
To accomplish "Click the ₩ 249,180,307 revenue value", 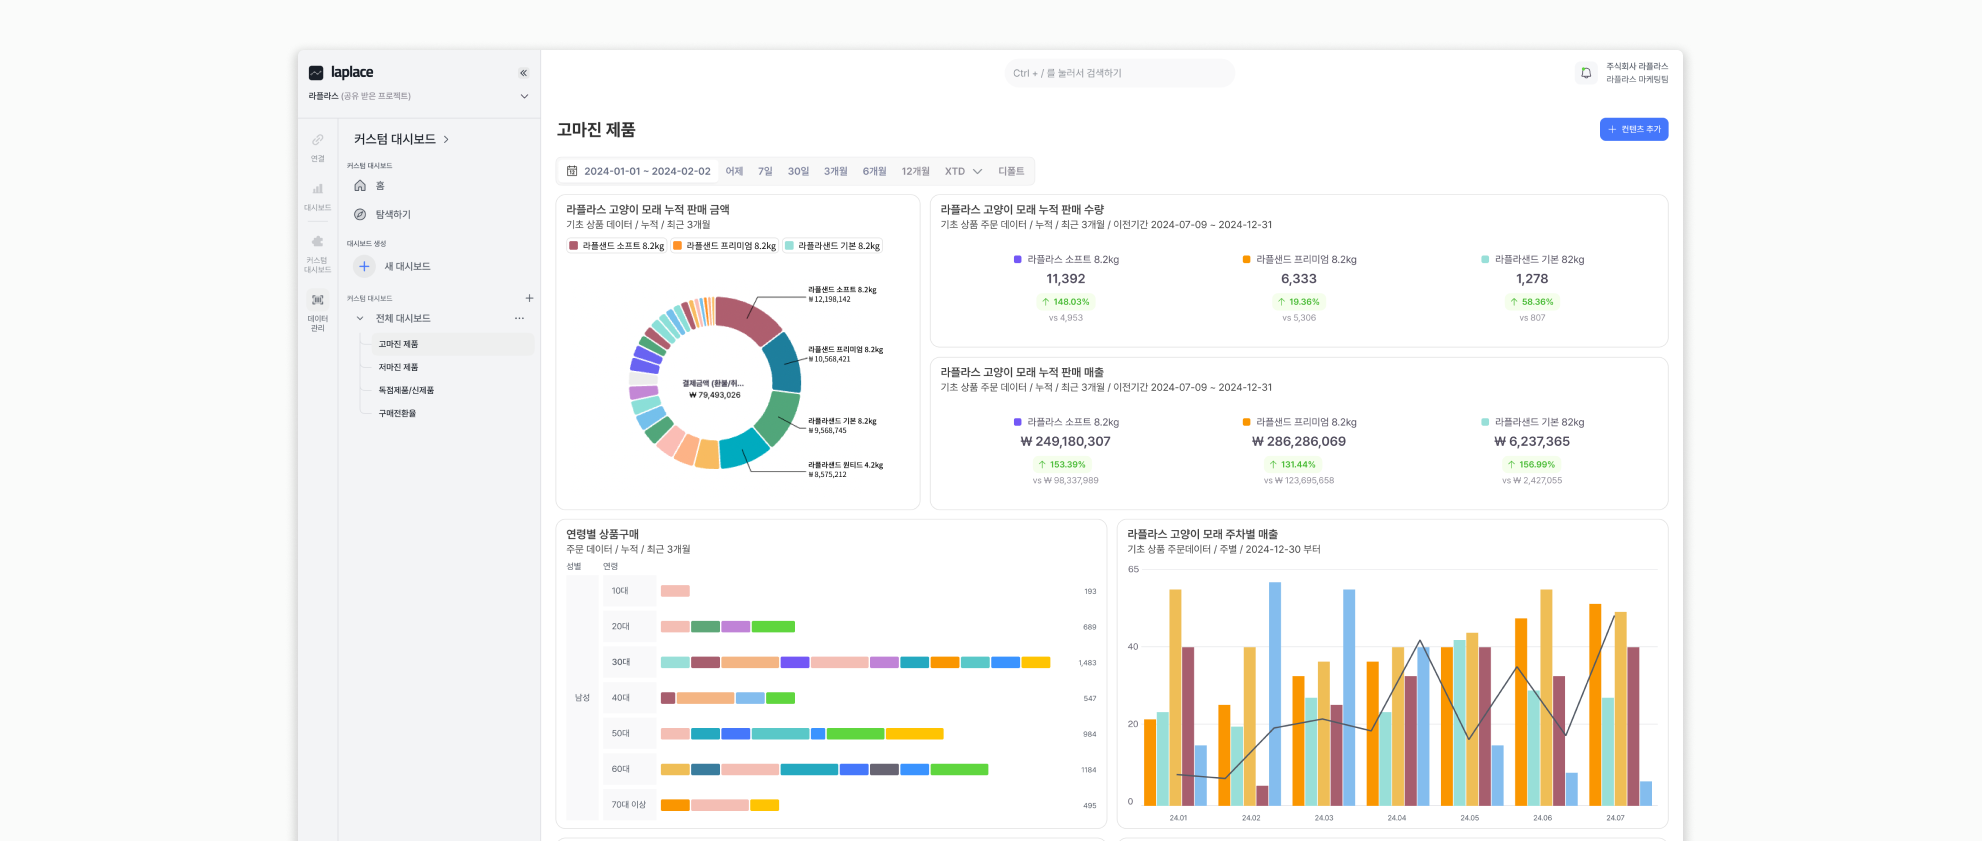I will point(1065,442).
